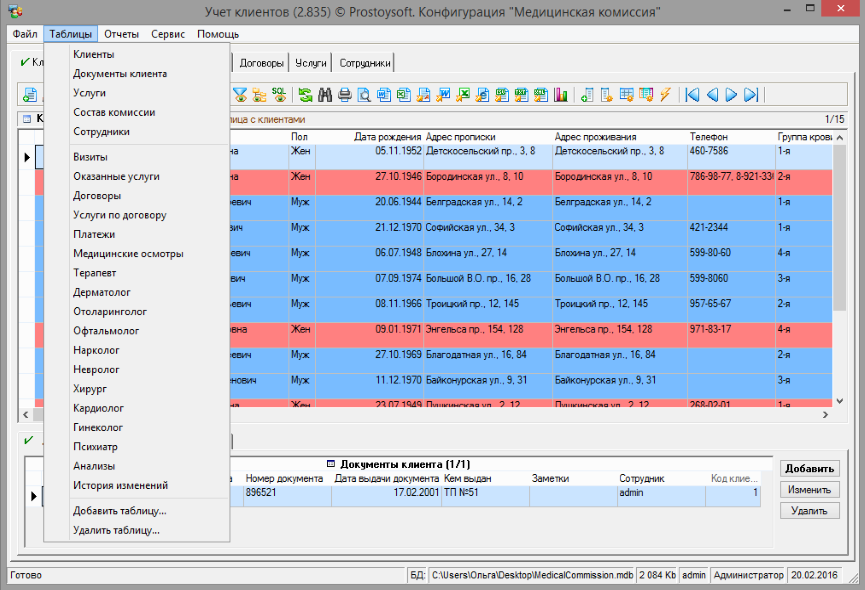Viewport: 865px width, 590px height.
Task: Jump to the first record using the arrow icon
Action: click(x=692, y=95)
